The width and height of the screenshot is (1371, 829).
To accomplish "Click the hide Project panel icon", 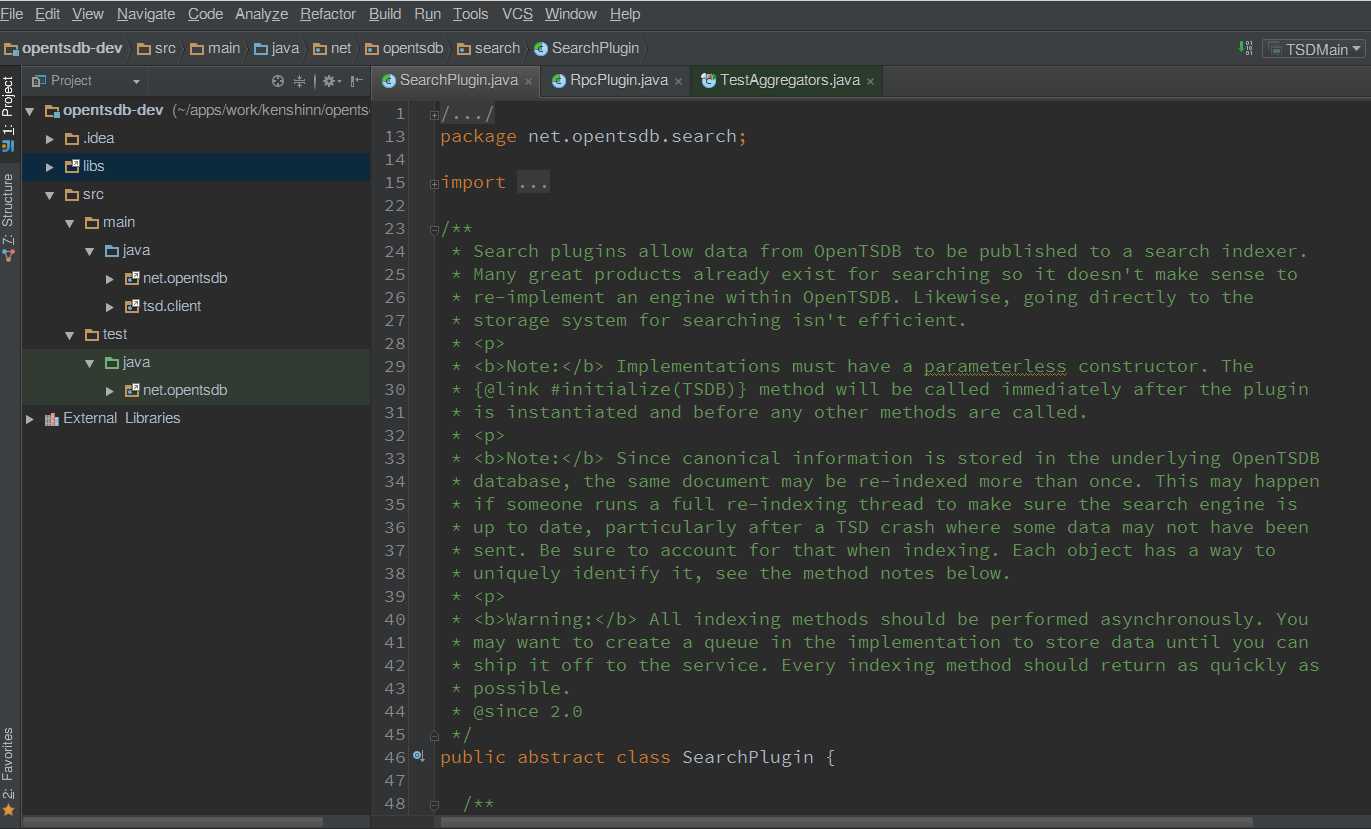I will [357, 81].
